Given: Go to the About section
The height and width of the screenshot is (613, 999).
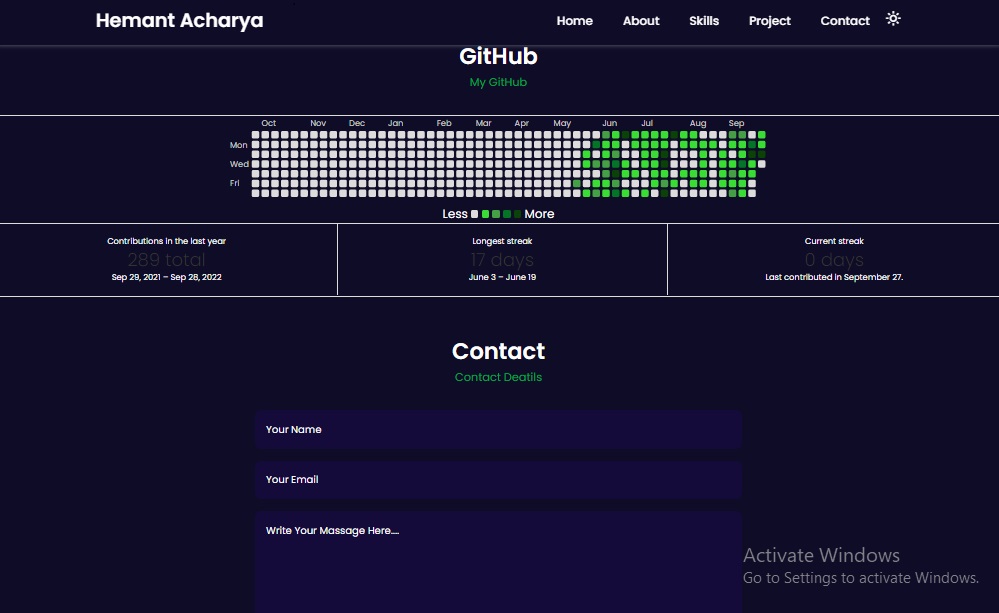Looking at the screenshot, I should (x=641, y=21).
